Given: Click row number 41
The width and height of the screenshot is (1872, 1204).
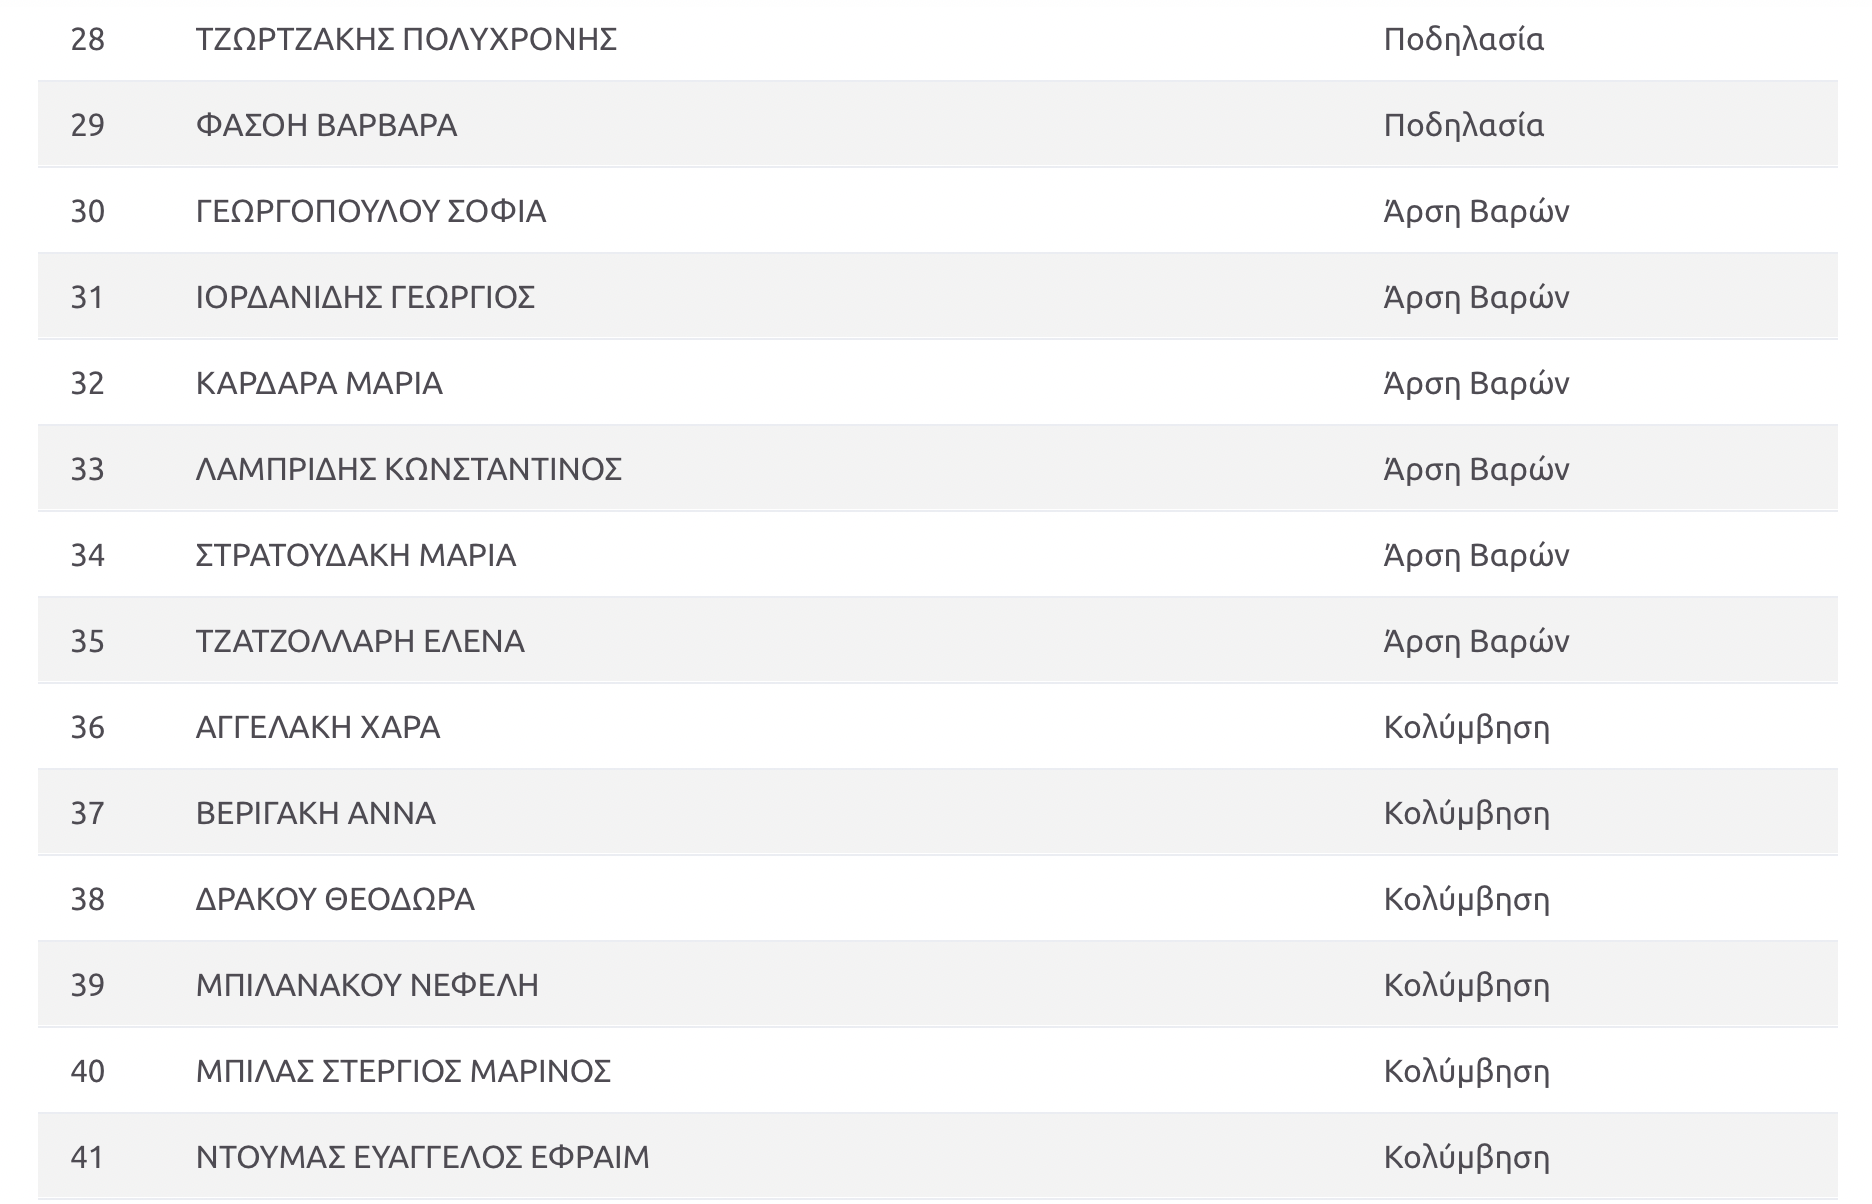Looking at the screenshot, I should click(88, 1157).
